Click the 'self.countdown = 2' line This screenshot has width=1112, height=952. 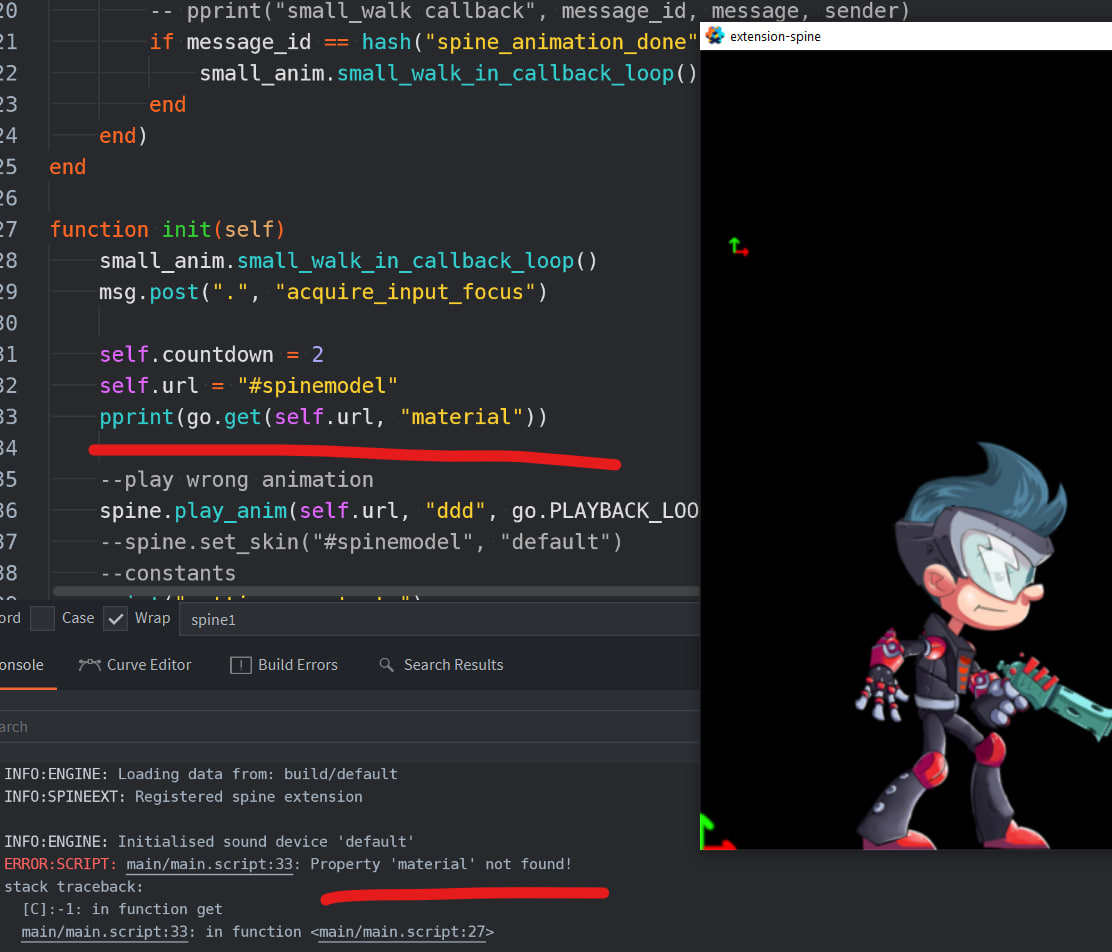click(211, 354)
